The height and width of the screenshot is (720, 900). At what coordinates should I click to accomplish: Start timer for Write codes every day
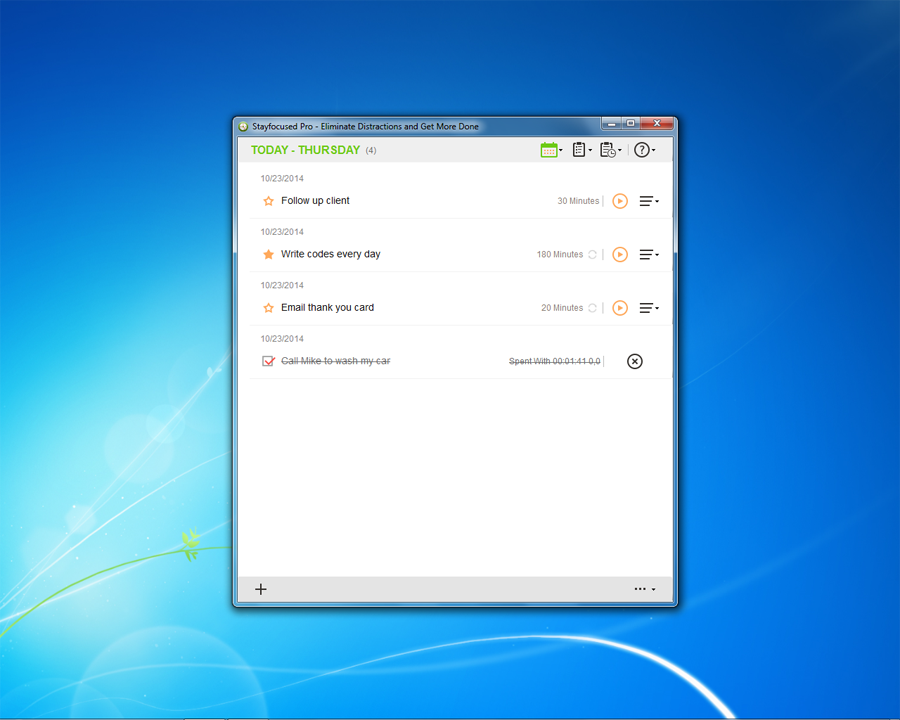point(620,255)
